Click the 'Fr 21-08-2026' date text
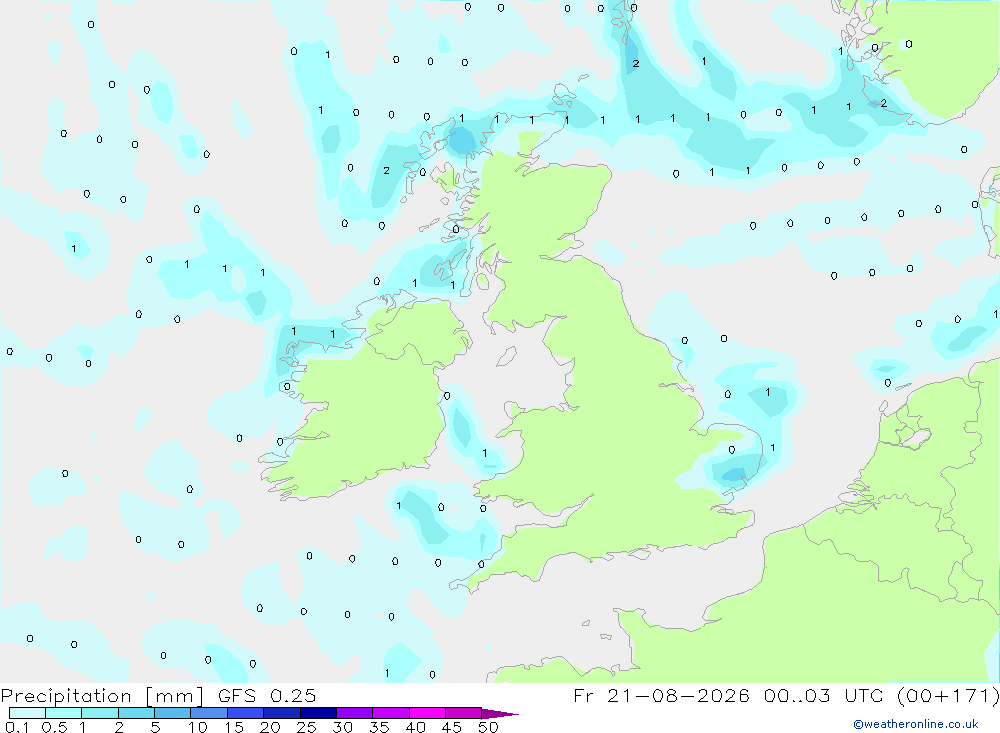 [x=661, y=696]
